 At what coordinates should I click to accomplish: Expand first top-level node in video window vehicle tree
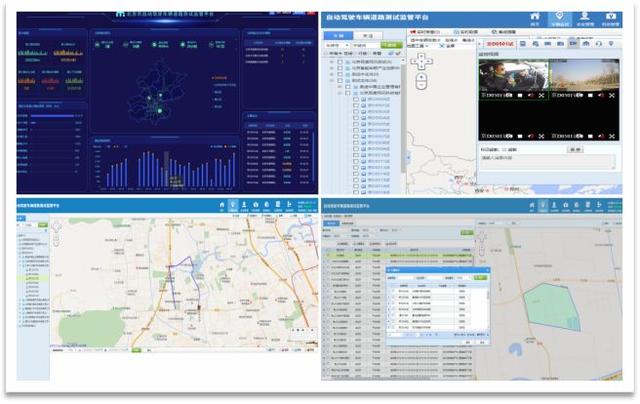[x=332, y=62]
